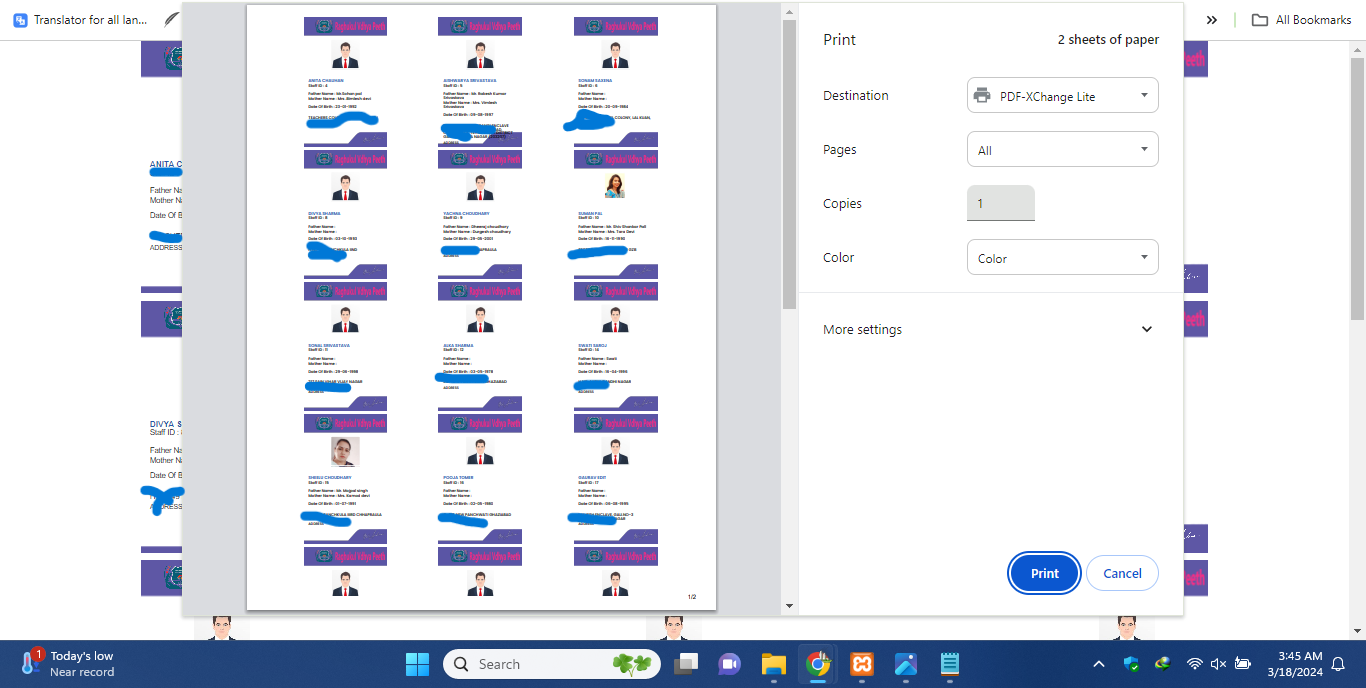Open the All Bookmarks folder
The image size is (1366, 688).
coord(1302,20)
